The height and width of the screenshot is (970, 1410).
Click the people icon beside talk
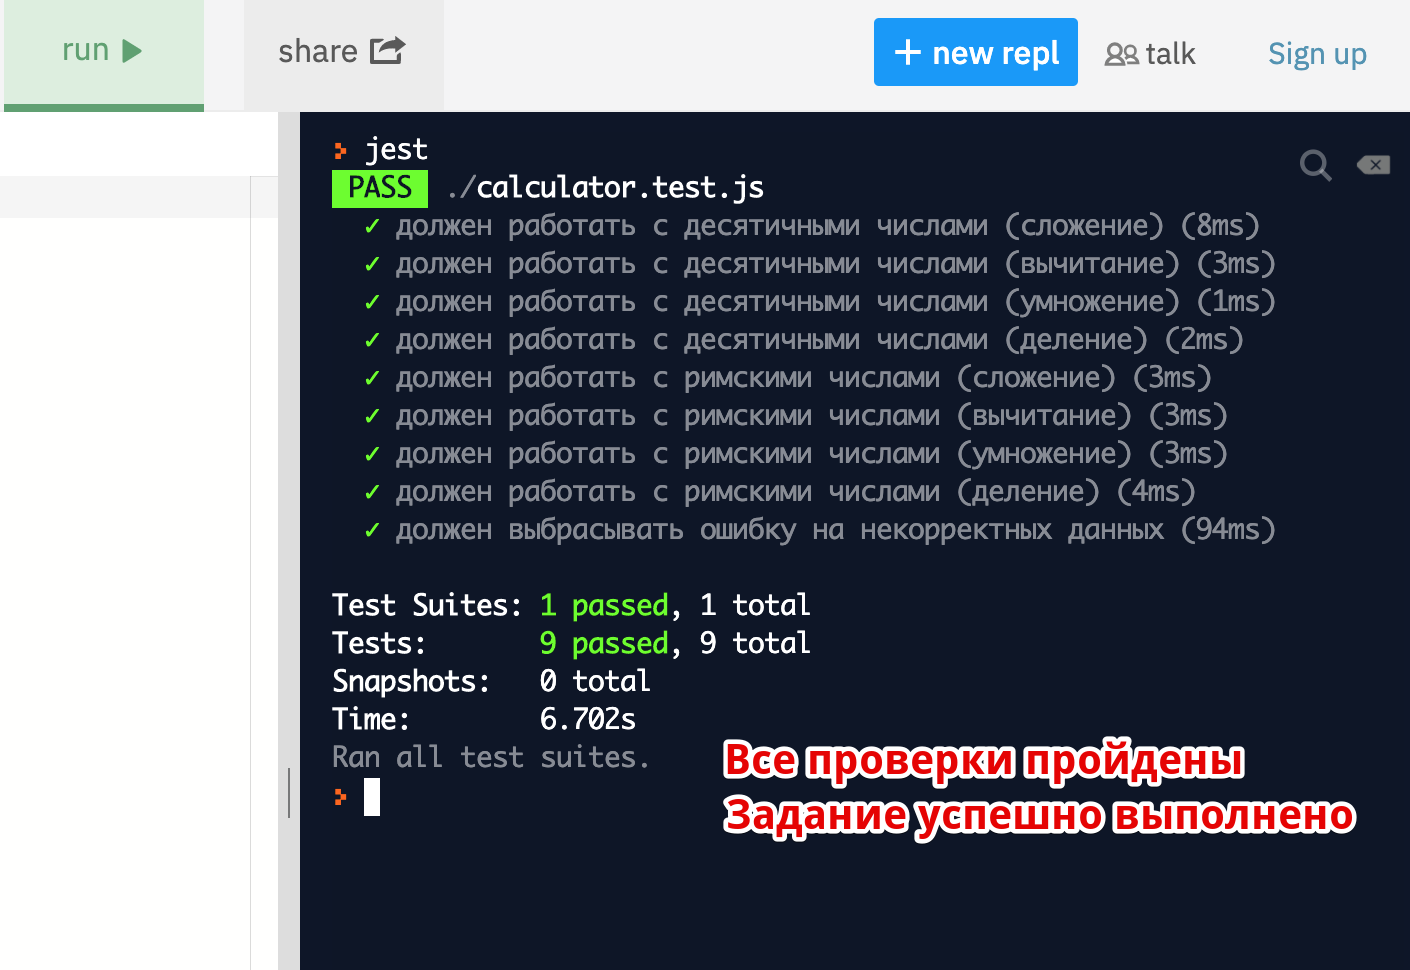(x=1121, y=54)
